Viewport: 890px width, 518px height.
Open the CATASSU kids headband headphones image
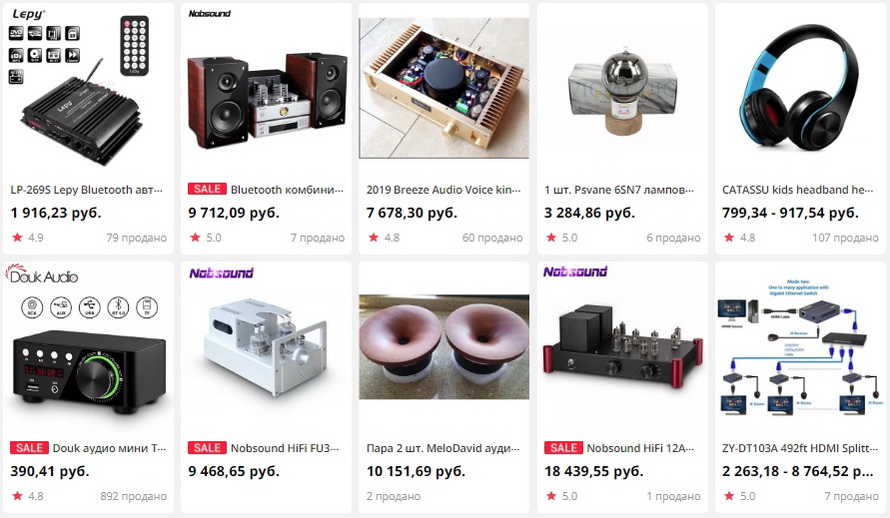800,89
